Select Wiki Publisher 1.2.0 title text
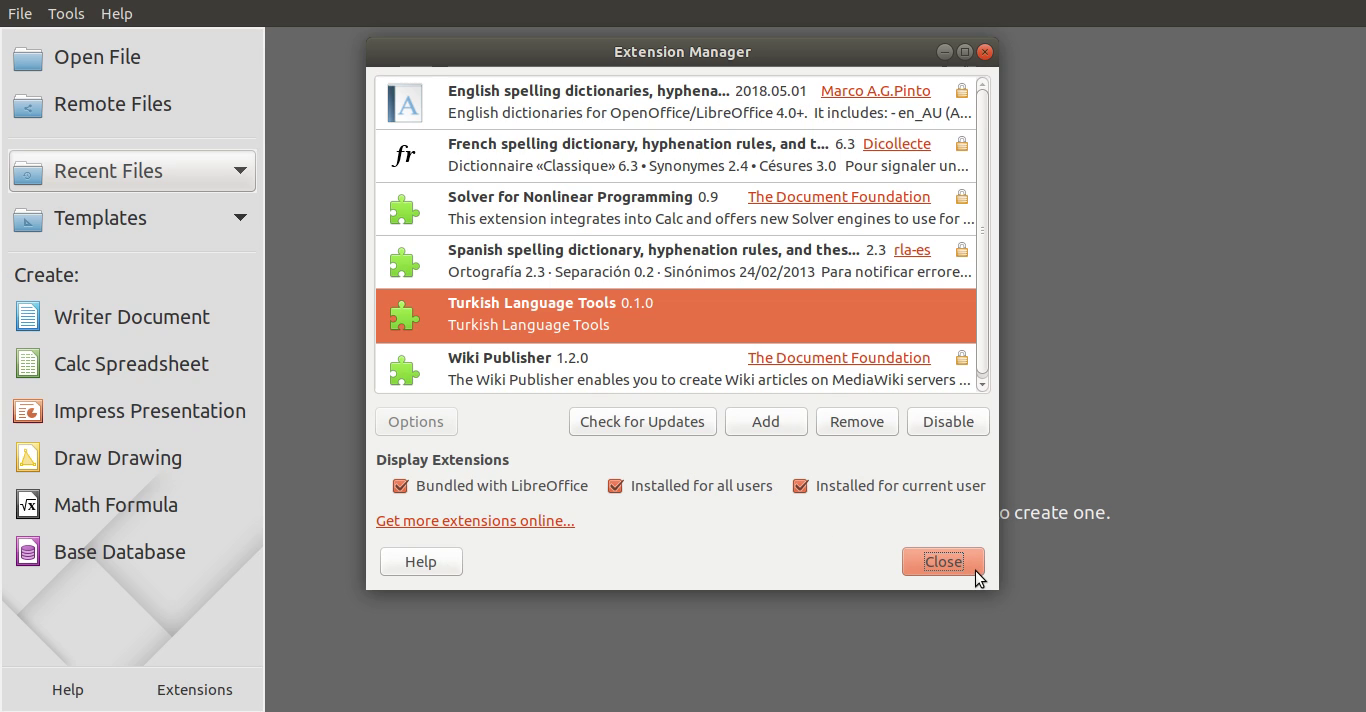Screen dimensions: 1366x712 click(518, 358)
